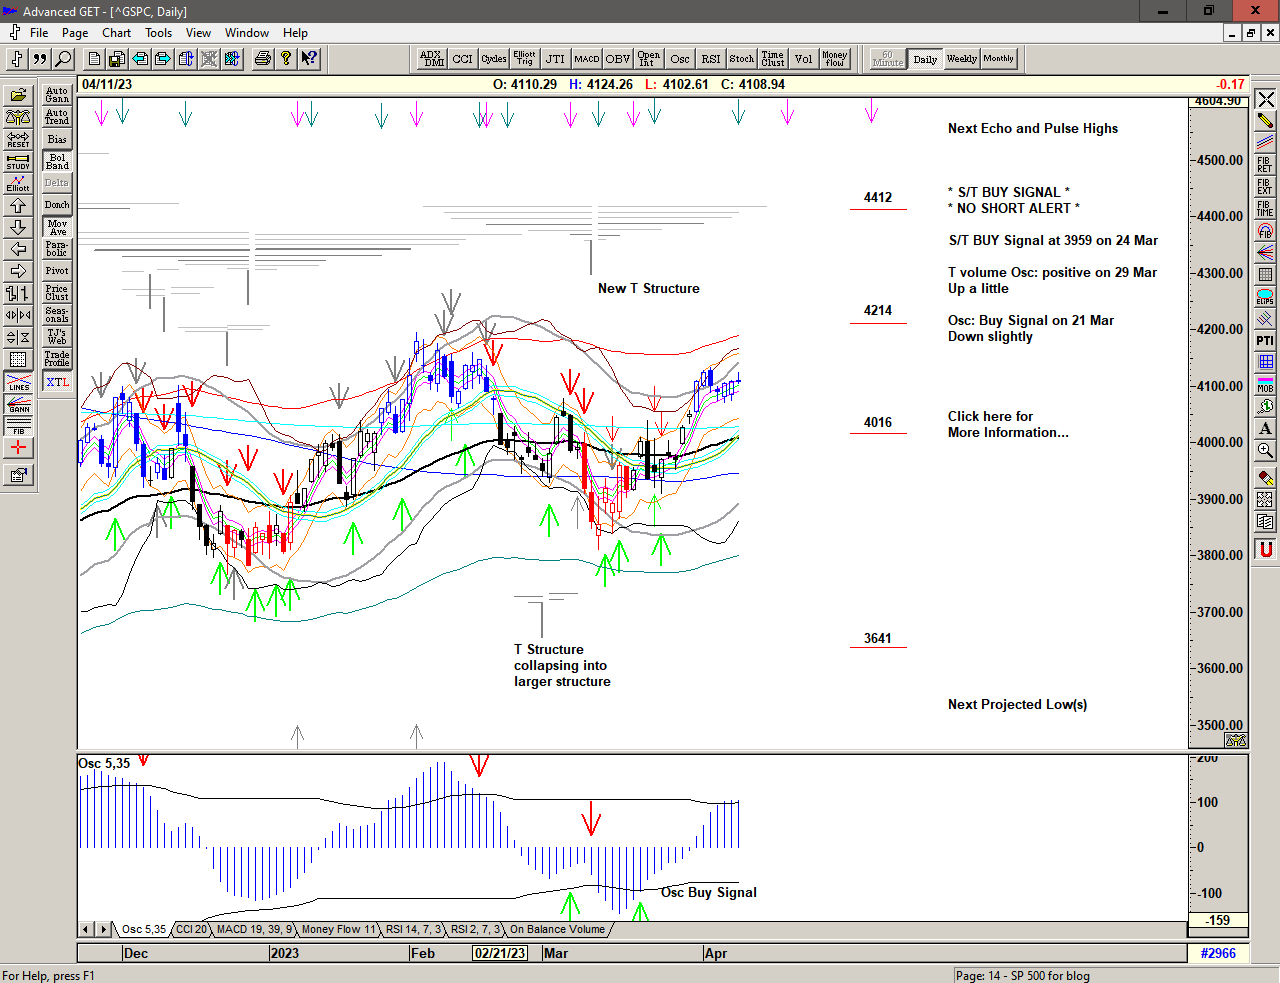1280x983 pixels.
Task: Select the Elliott wave tool
Action: (x=18, y=183)
